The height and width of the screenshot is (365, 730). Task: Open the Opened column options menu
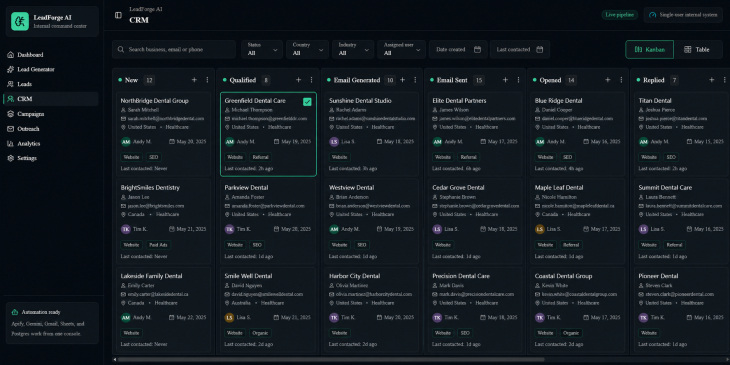click(x=621, y=80)
